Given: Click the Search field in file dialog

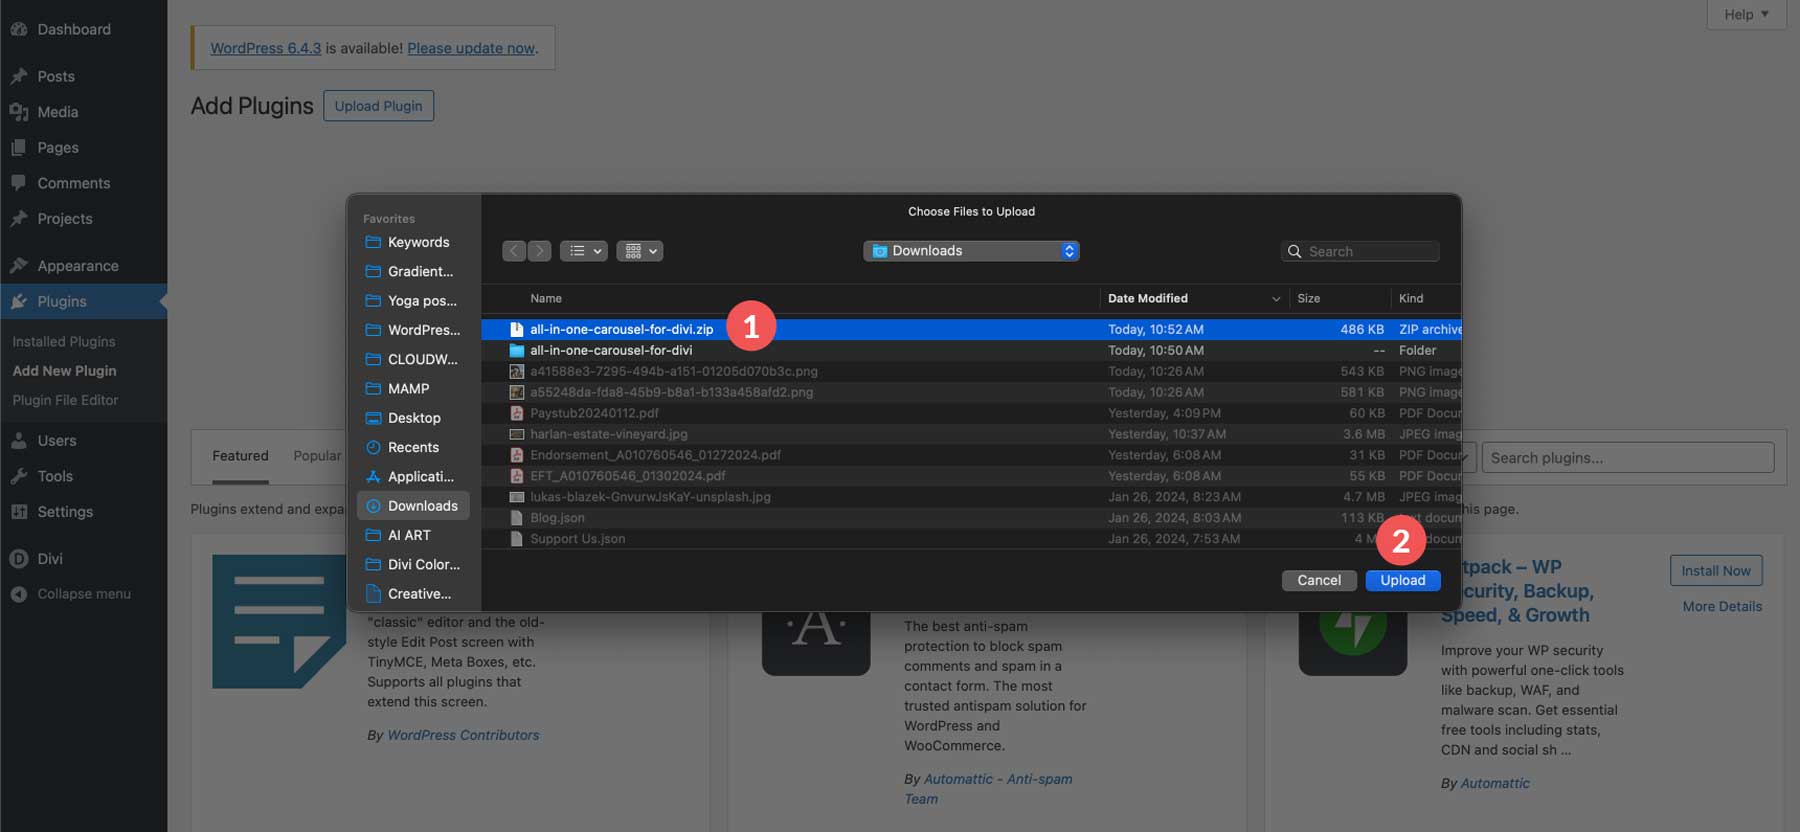Looking at the screenshot, I should point(1360,251).
